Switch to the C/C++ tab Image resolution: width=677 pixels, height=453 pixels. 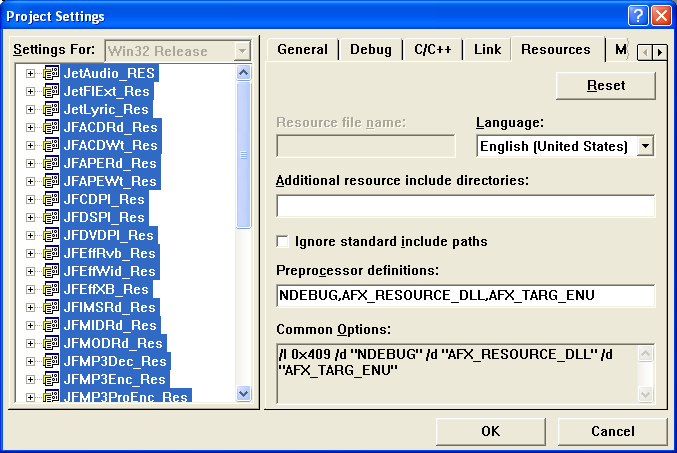(433, 50)
